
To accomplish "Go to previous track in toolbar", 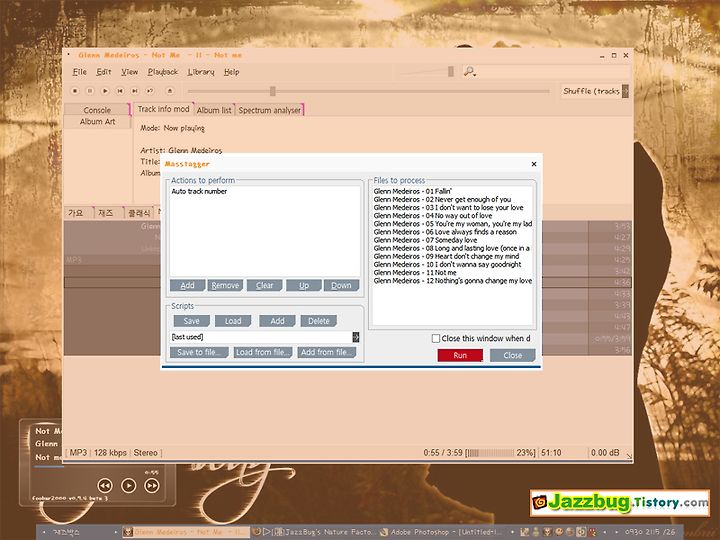I will coord(120,91).
